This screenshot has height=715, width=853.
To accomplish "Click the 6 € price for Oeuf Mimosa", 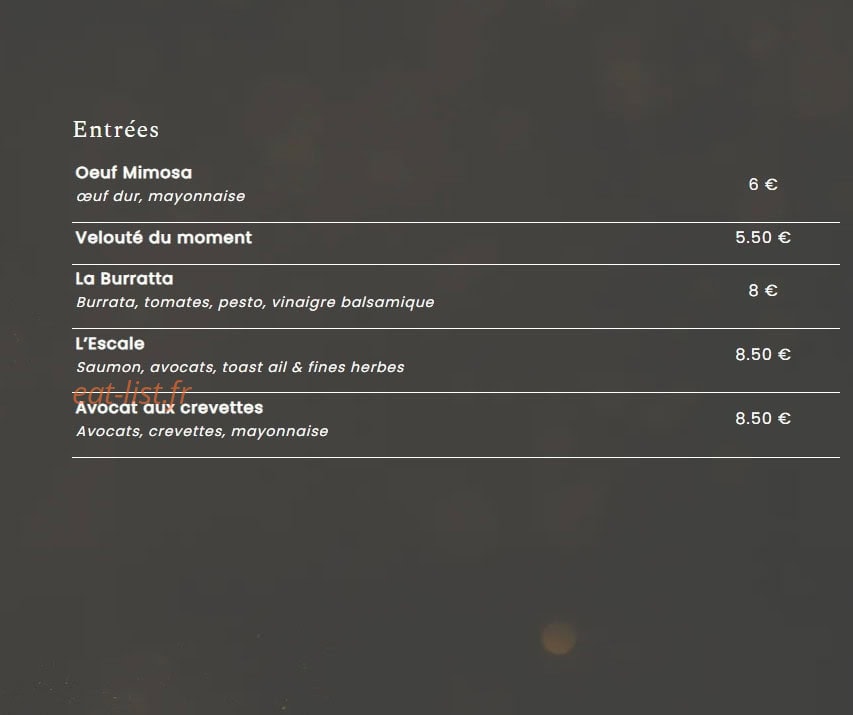I will (x=763, y=184).
